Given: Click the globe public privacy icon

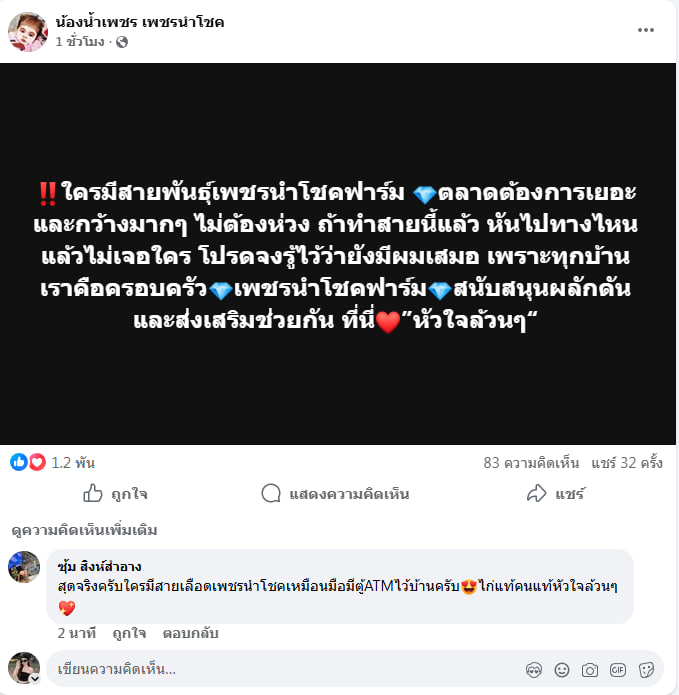Looking at the screenshot, I should tap(122, 42).
